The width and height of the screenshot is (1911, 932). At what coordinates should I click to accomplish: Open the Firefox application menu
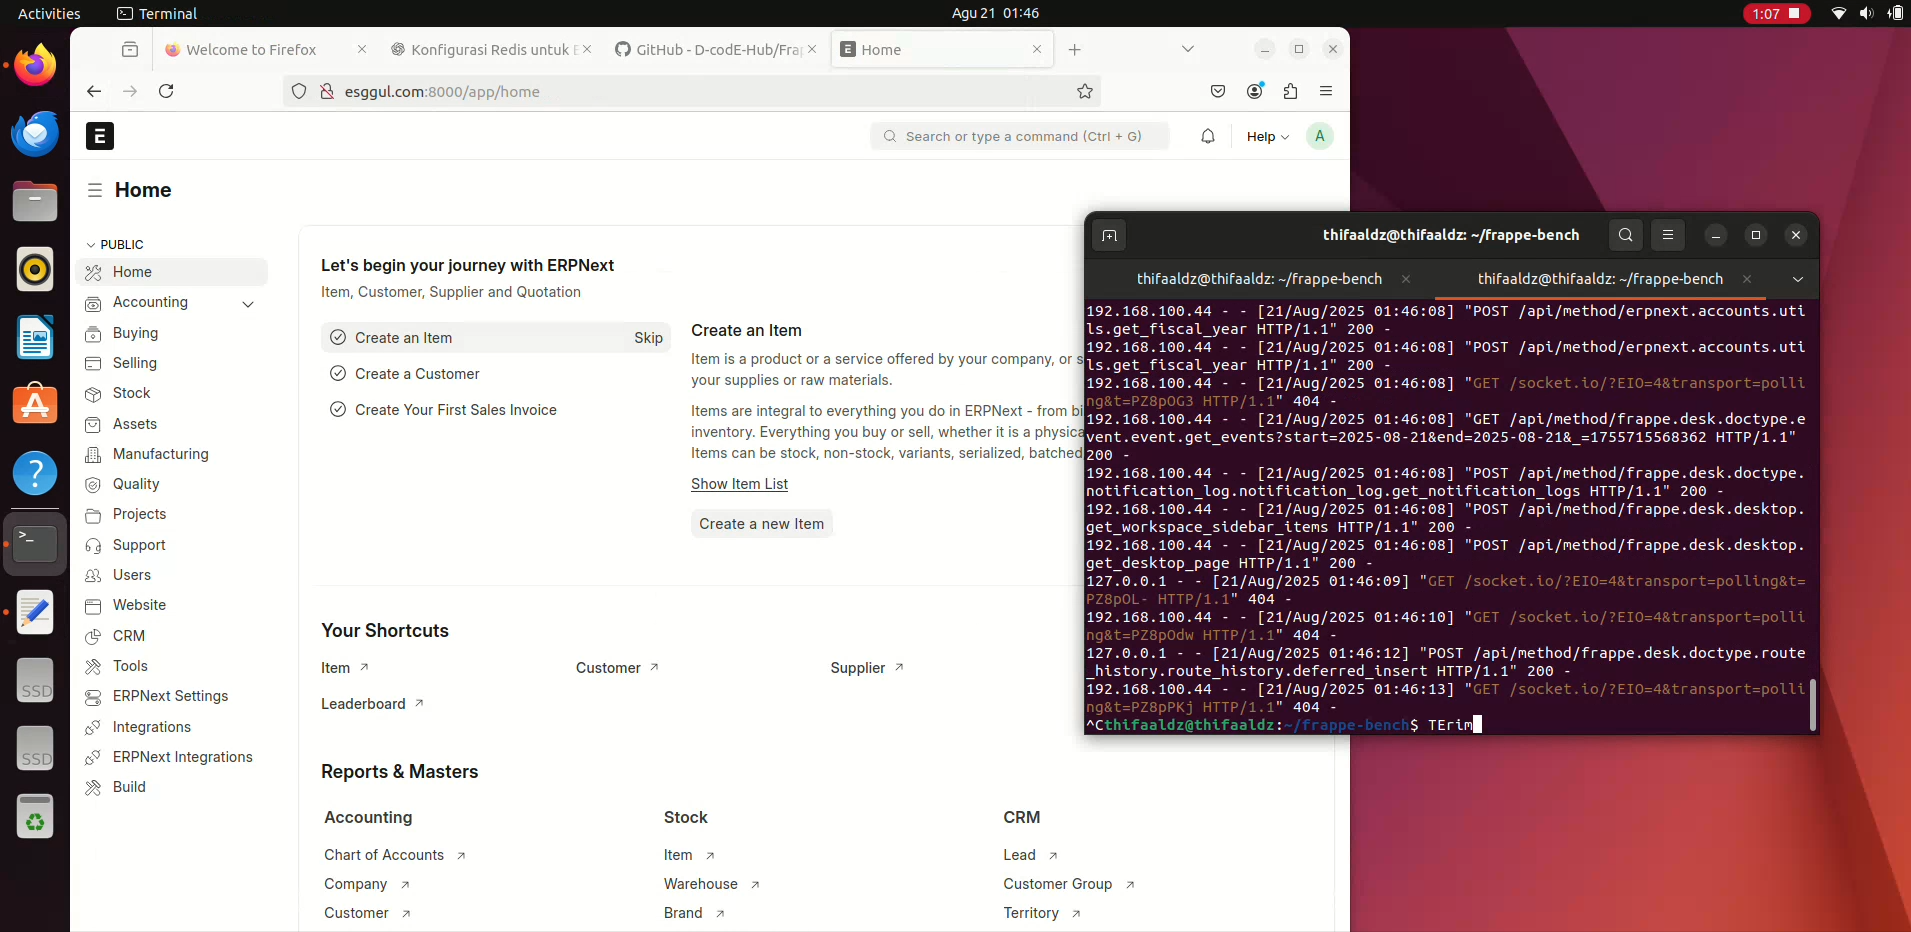point(1326,91)
